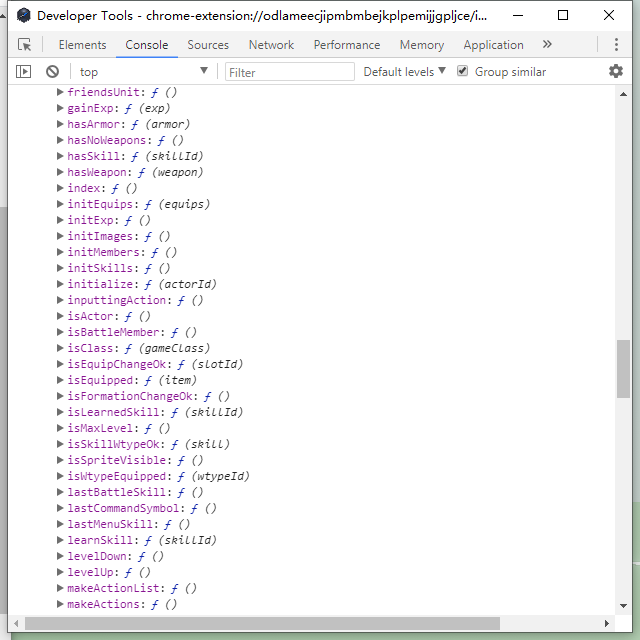Select the learnSkill property name
Screen dimensions: 640x640
[x=100, y=540]
